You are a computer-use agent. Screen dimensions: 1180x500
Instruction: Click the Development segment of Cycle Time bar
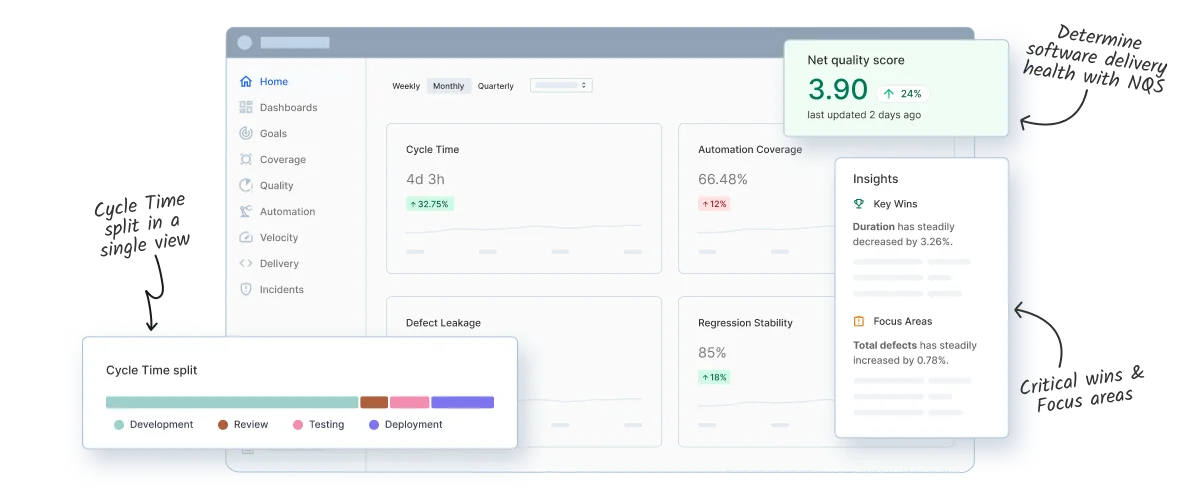pos(232,402)
